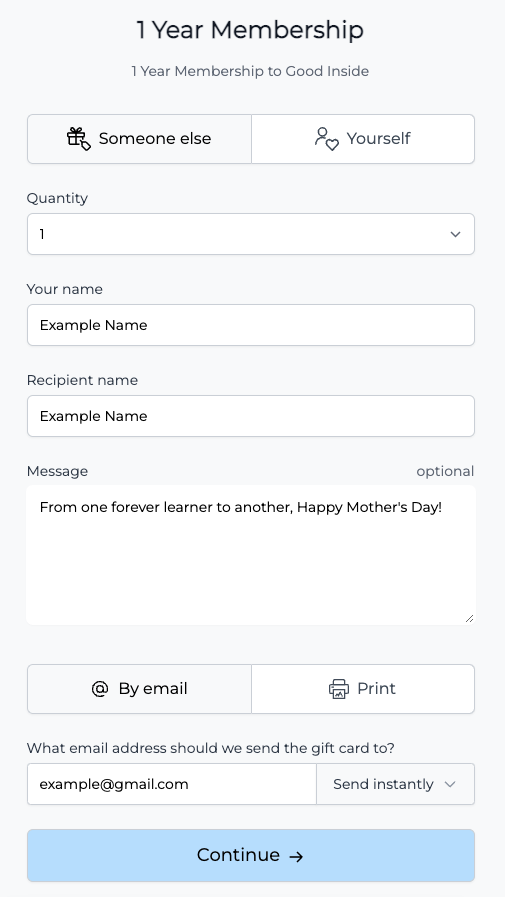Click the gift card email address field
505x897 pixels.
(x=172, y=784)
